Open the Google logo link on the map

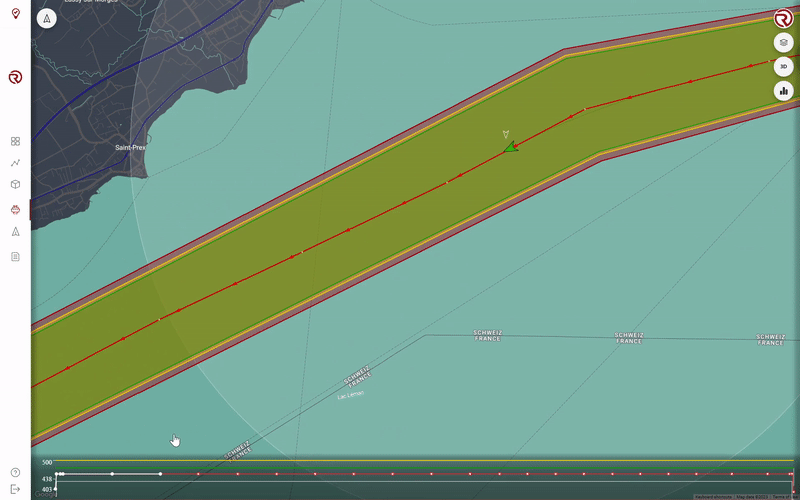(45, 494)
